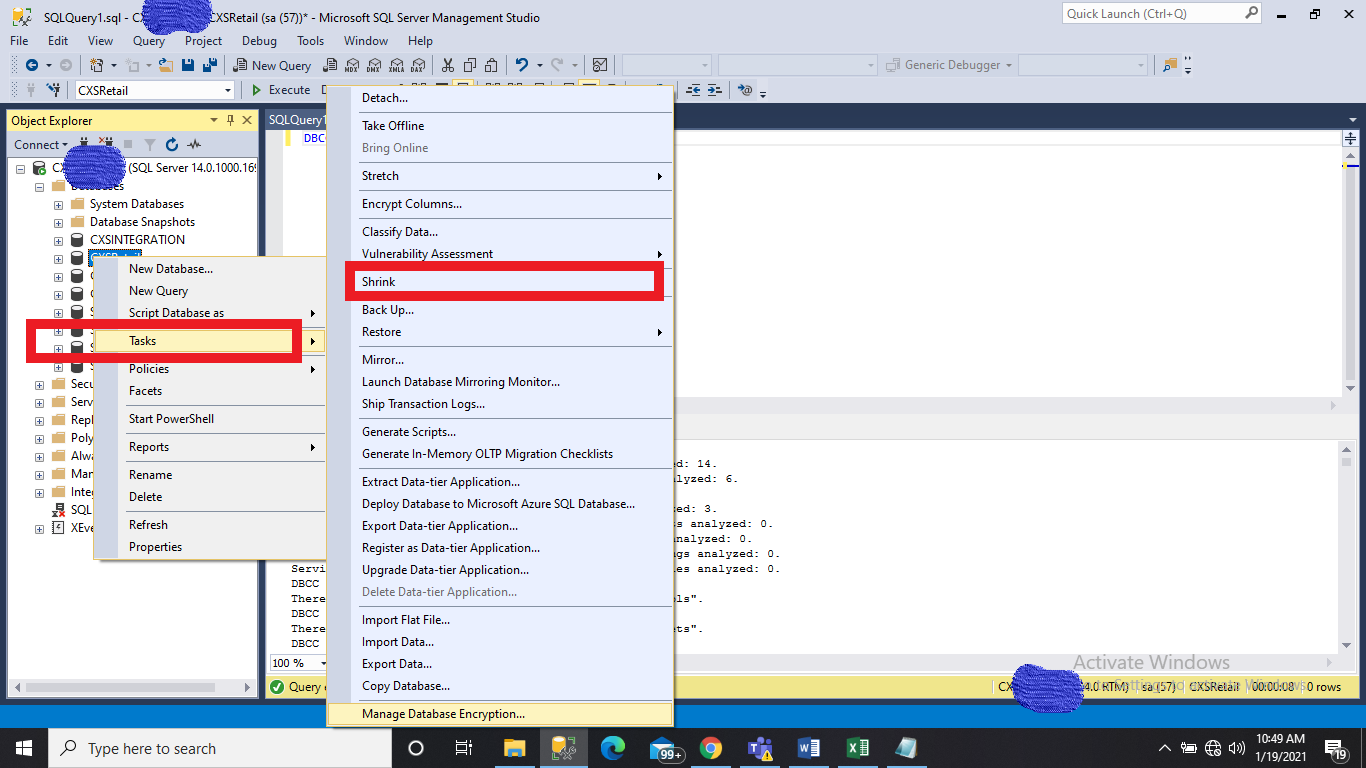Click the Windows Start button
Image resolution: width=1366 pixels, height=768 pixels.
(24, 748)
